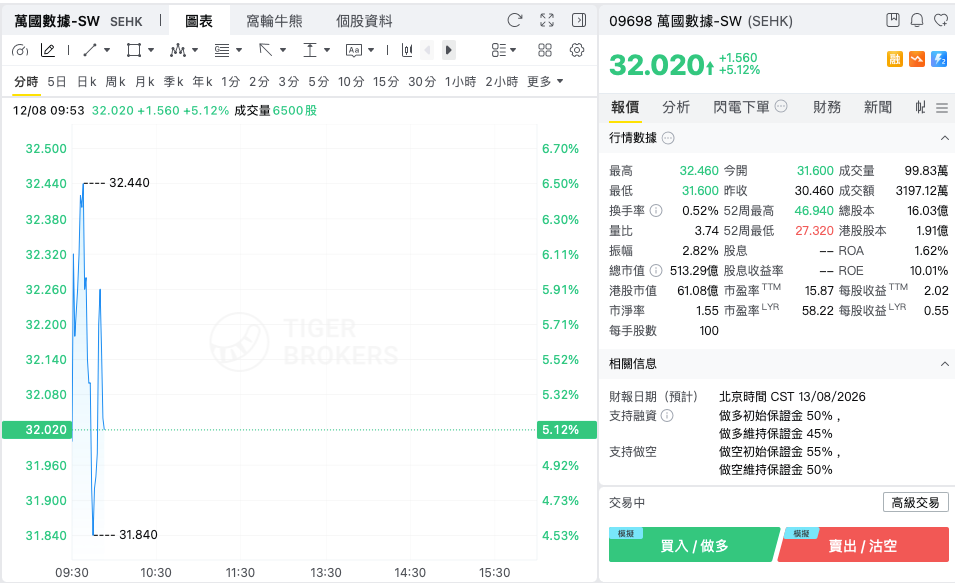Add stock to watchlist heart icon
The height and width of the screenshot is (583, 955).
(x=940, y=20)
